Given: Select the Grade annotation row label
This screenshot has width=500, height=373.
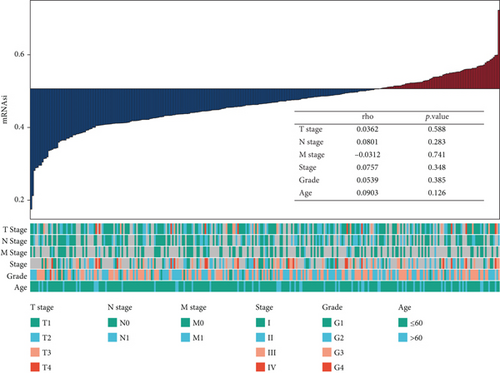Looking at the screenshot, I should [17, 276].
